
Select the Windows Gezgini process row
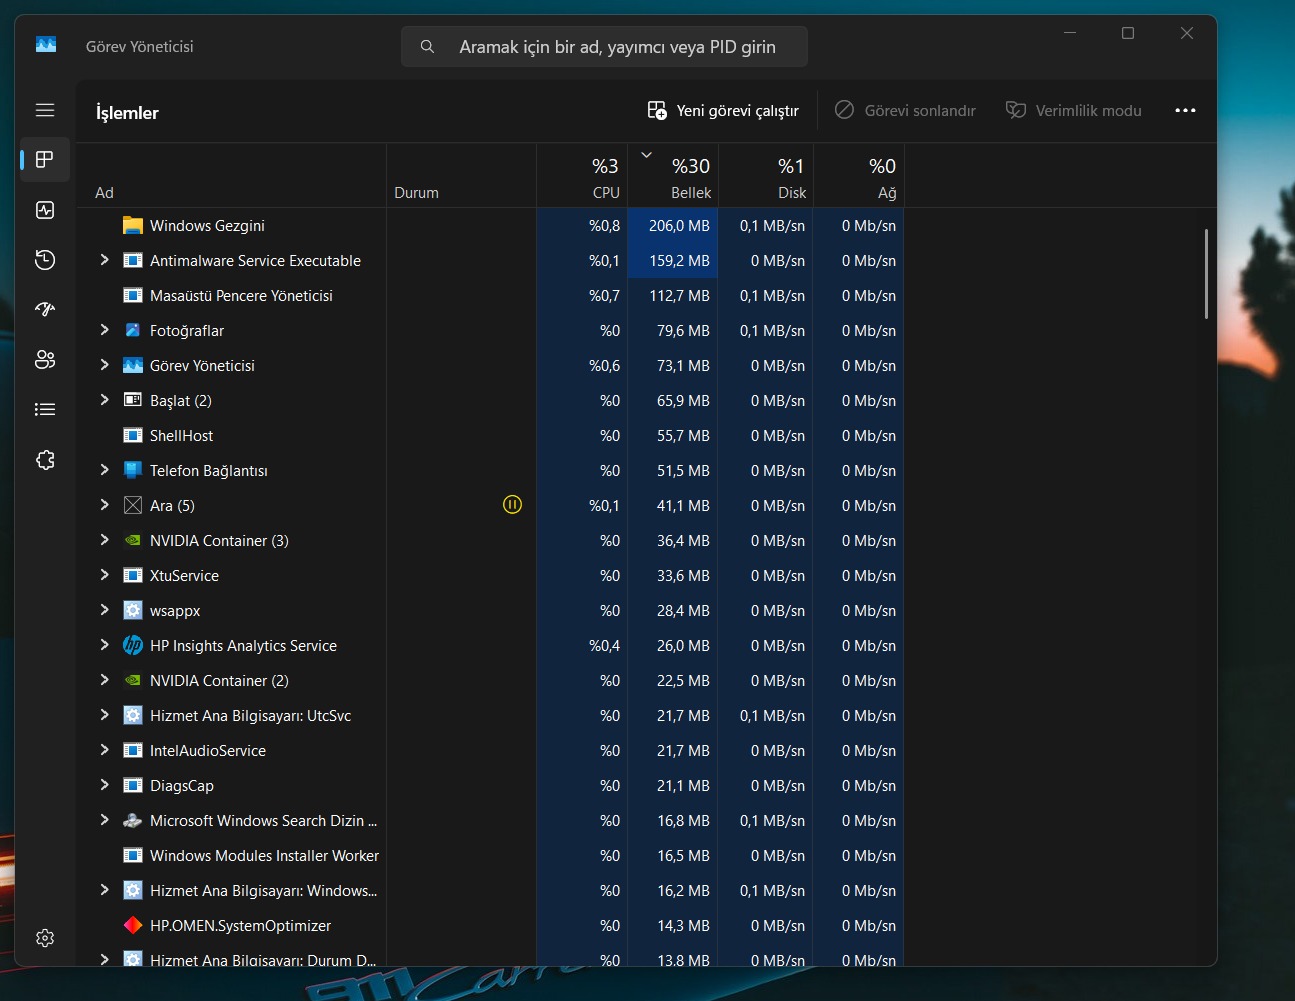pos(207,226)
